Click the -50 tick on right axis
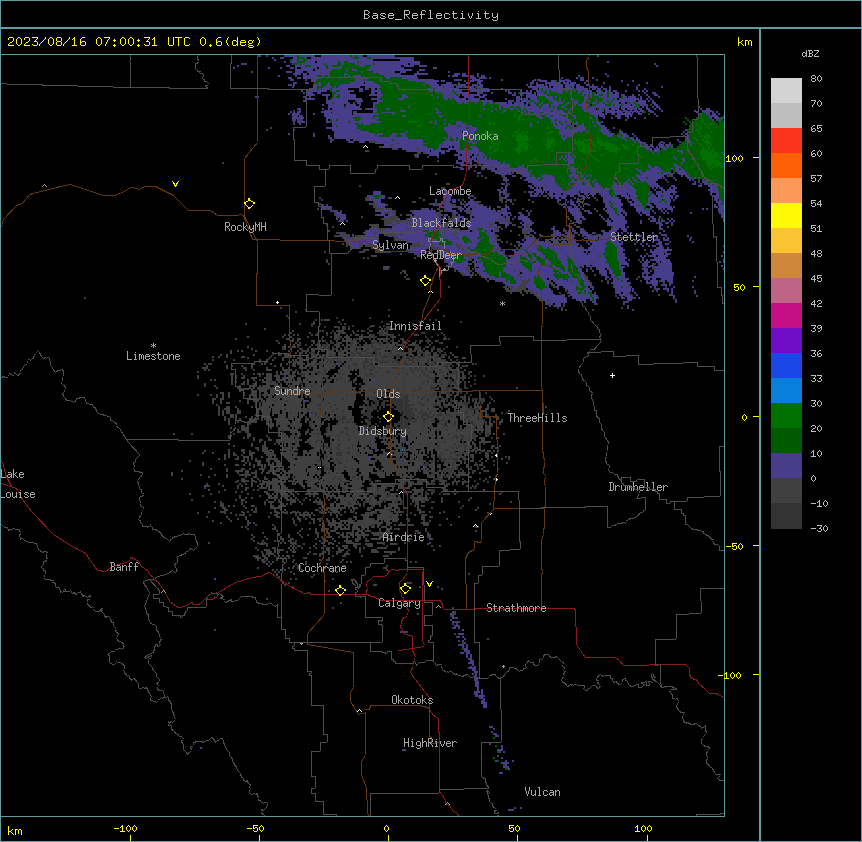Screen dimensions: 862x842 pos(734,546)
